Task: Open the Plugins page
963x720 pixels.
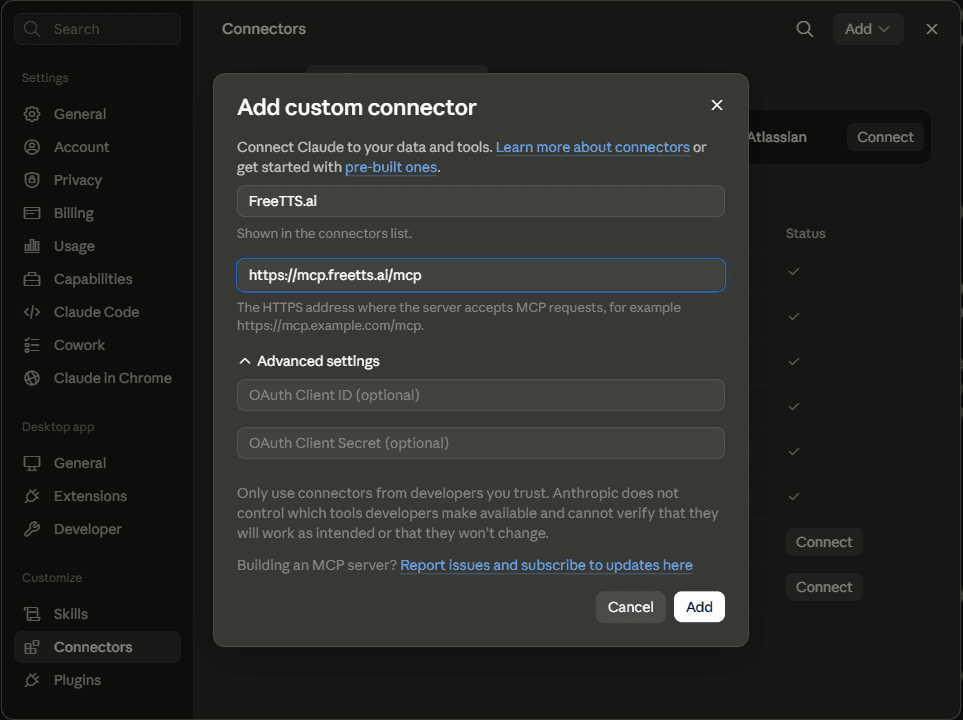Action: coord(97,680)
